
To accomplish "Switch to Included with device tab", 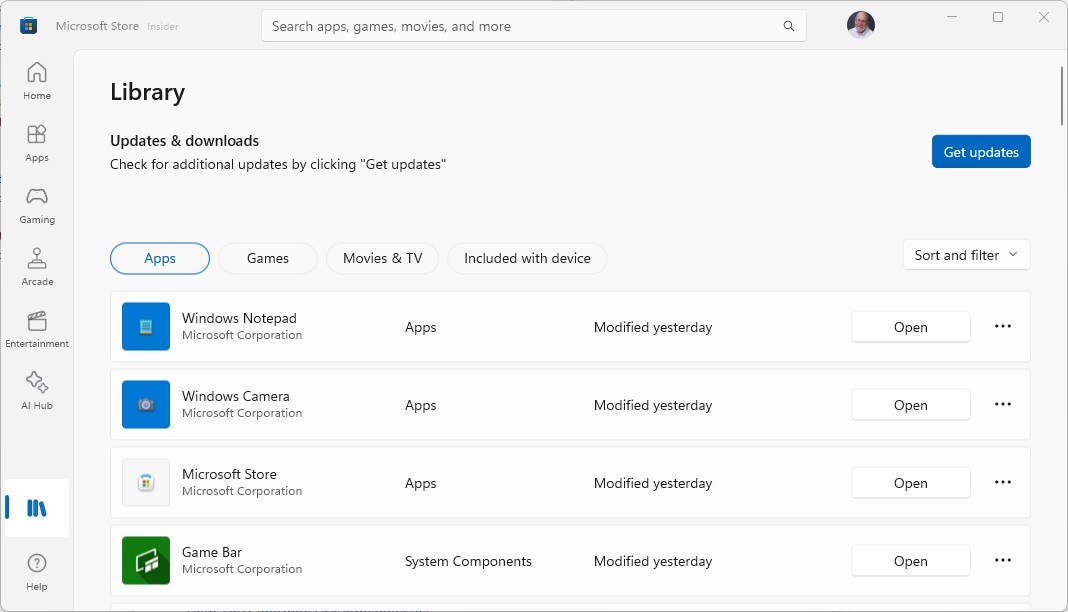I will (527, 259).
